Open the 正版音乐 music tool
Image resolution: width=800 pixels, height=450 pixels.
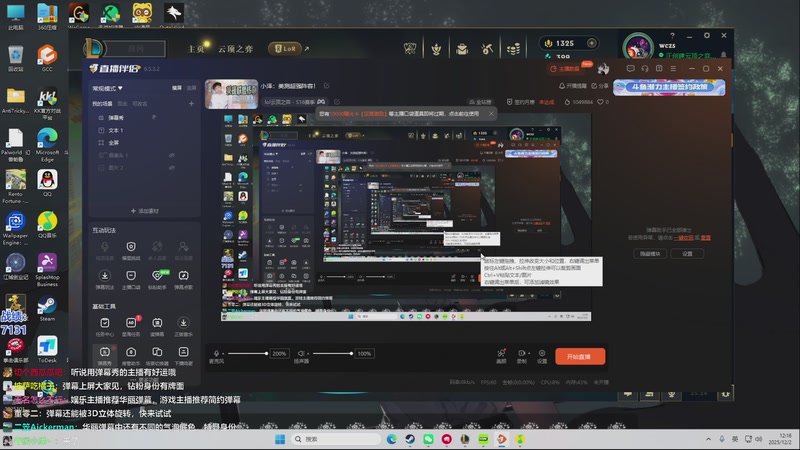[183, 327]
